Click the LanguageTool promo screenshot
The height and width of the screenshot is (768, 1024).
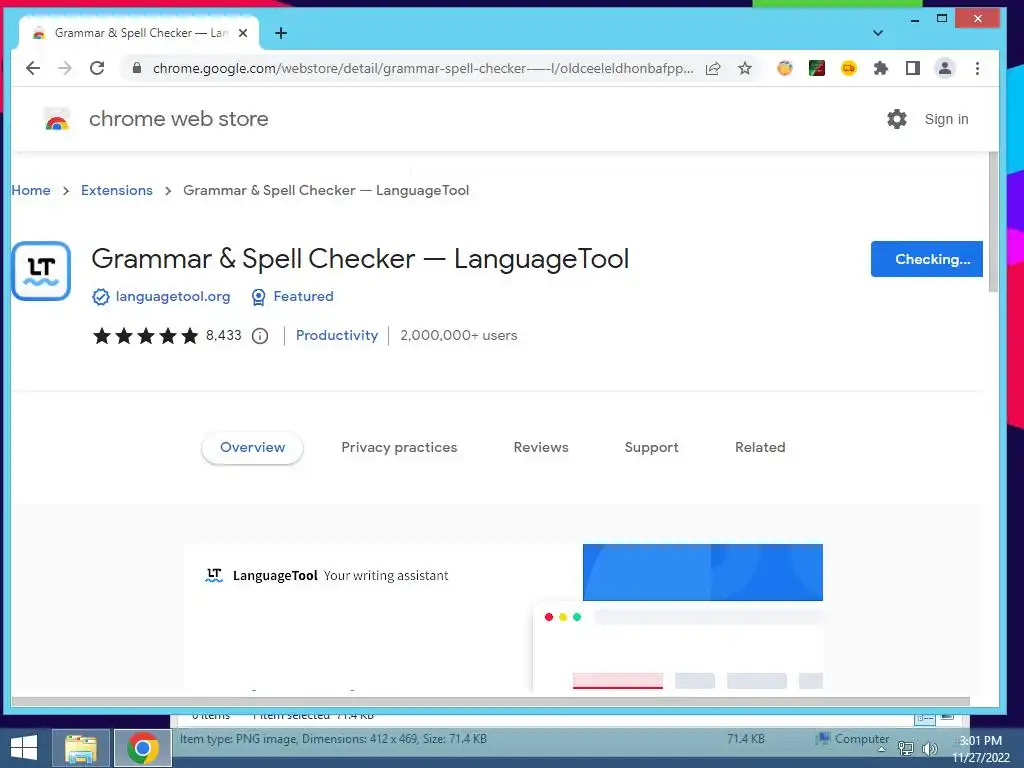point(504,616)
